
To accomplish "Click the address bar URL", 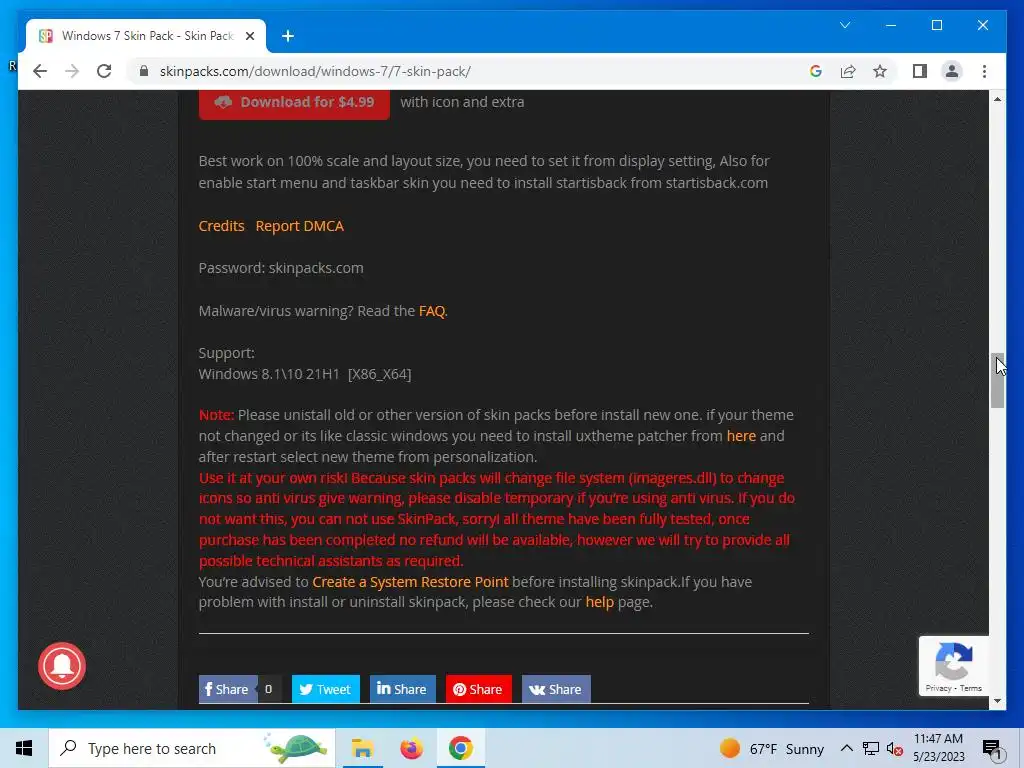I will 315,71.
